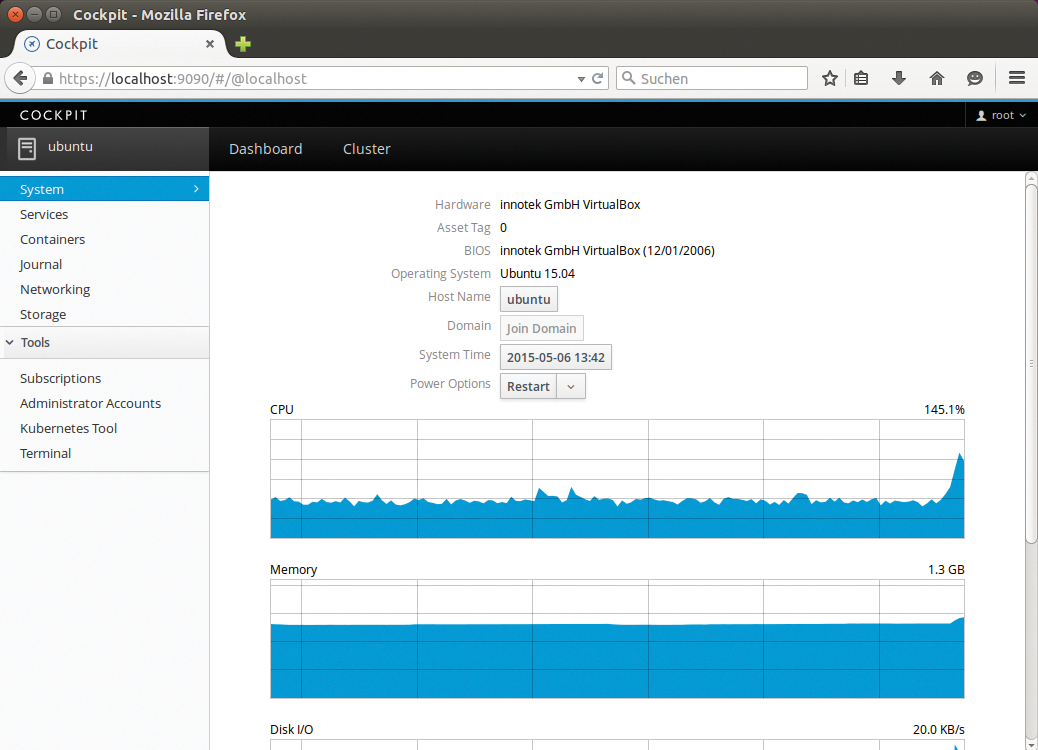
Task: Open the root user dropdown menu
Action: coord(1001,115)
